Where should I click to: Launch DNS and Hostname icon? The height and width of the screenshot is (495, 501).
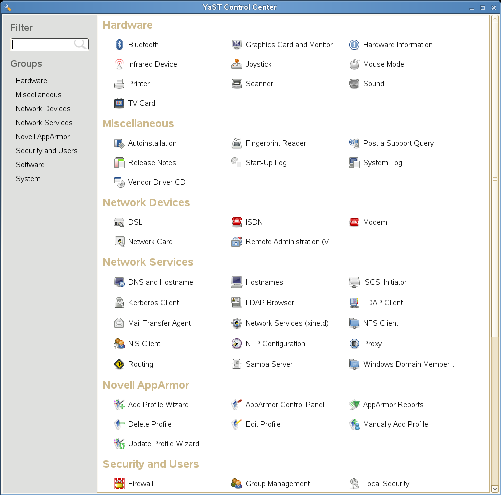tap(119, 282)
